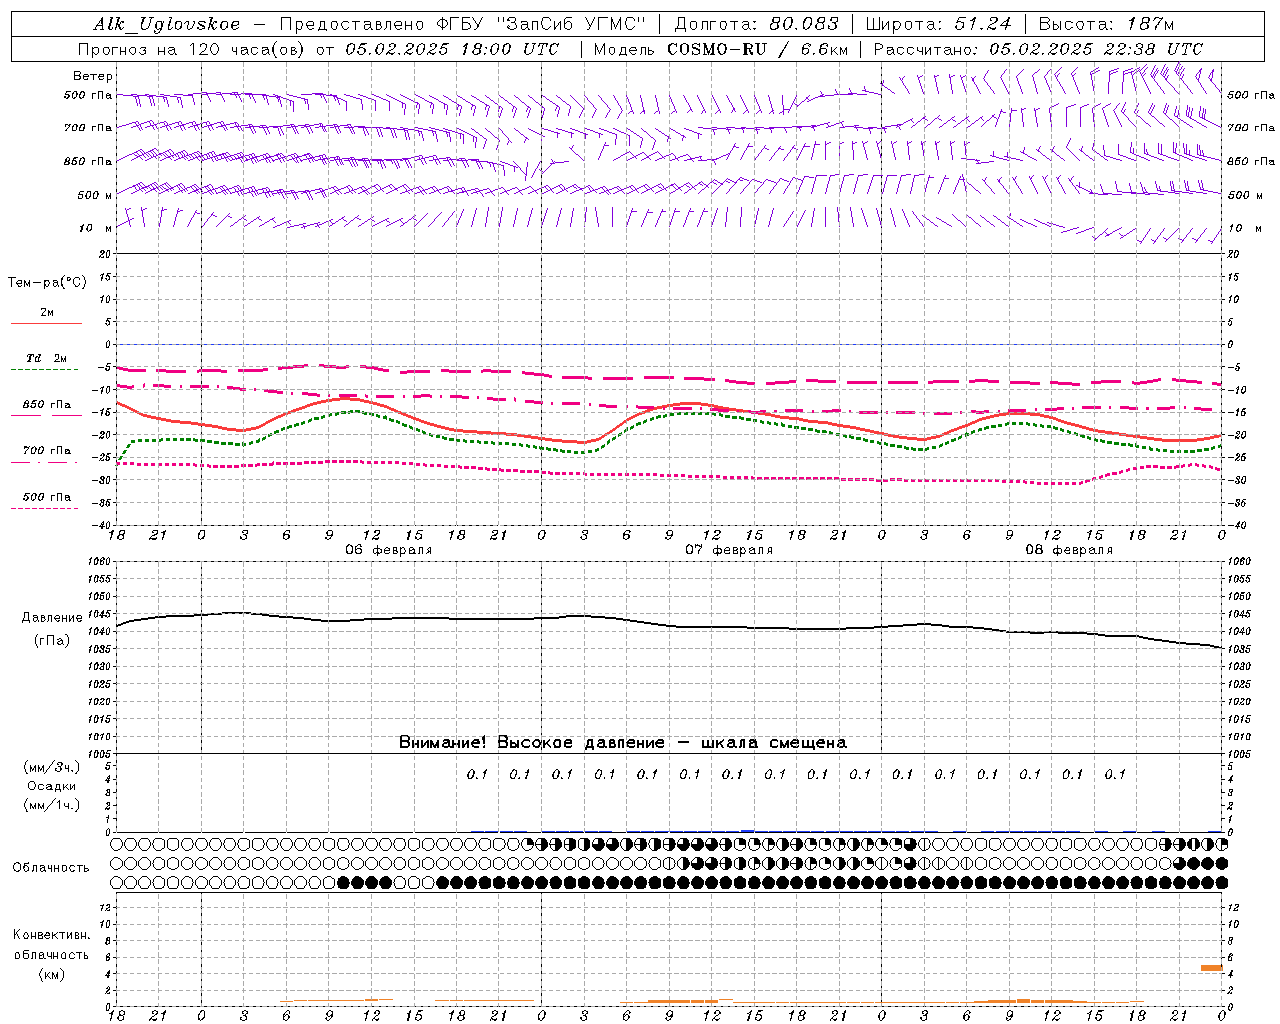Click the 06 февраля date label

[389, 550]
